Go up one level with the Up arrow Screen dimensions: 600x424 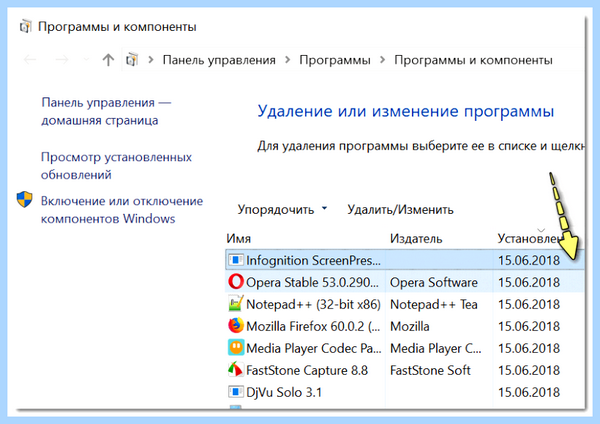coord(108,60)
